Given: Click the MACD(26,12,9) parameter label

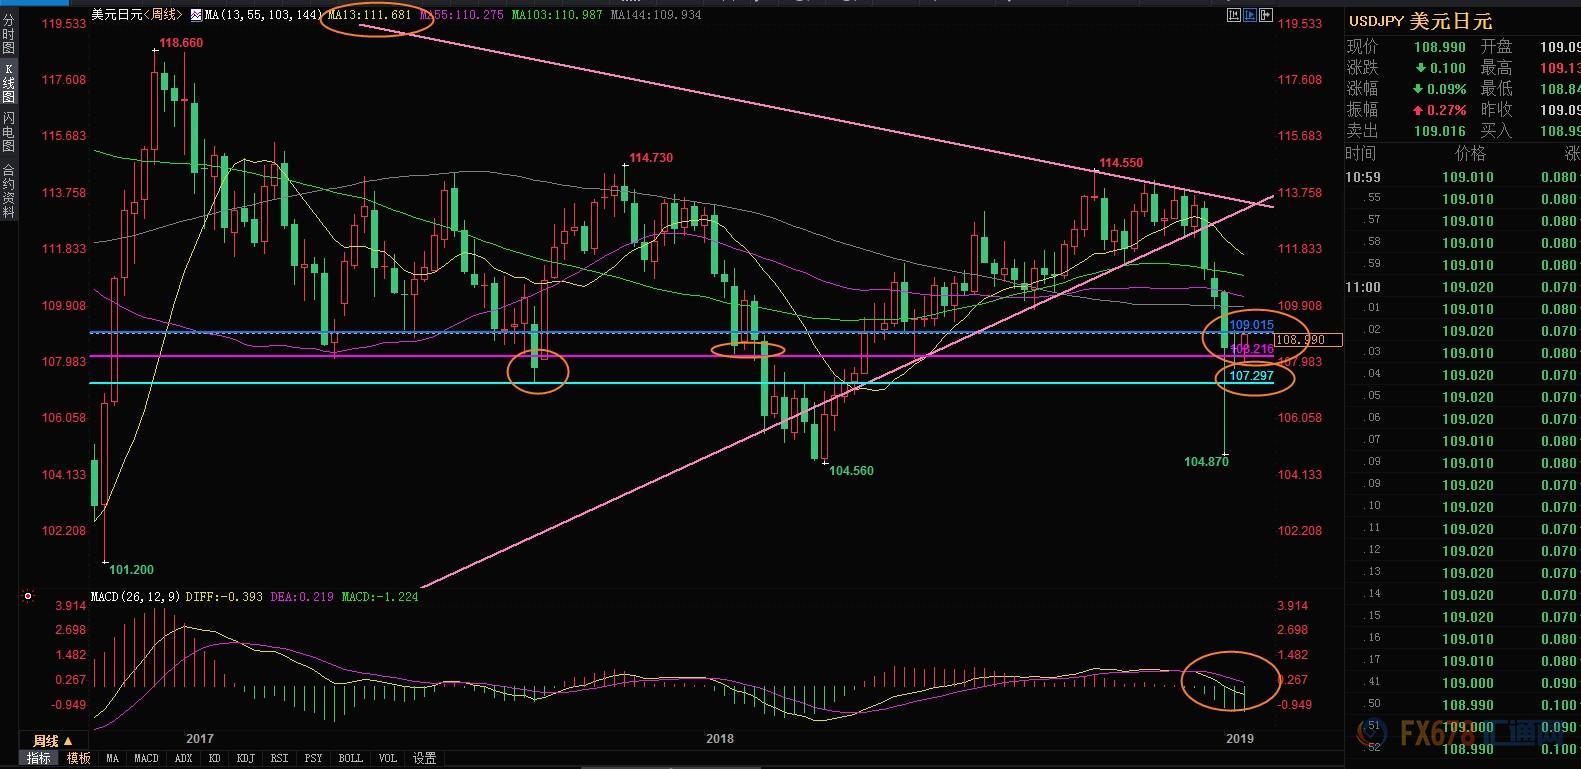Looking at the screenshot, I should point(135,597).
